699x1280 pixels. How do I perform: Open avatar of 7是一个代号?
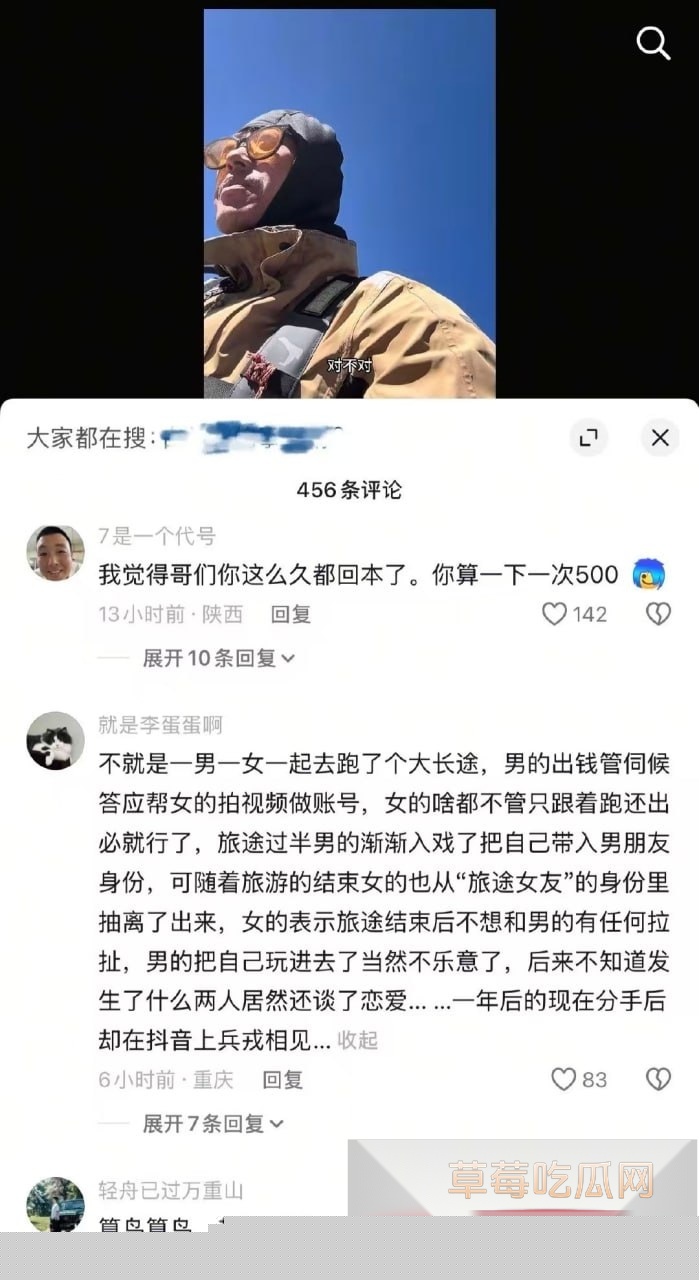[55, 553]
